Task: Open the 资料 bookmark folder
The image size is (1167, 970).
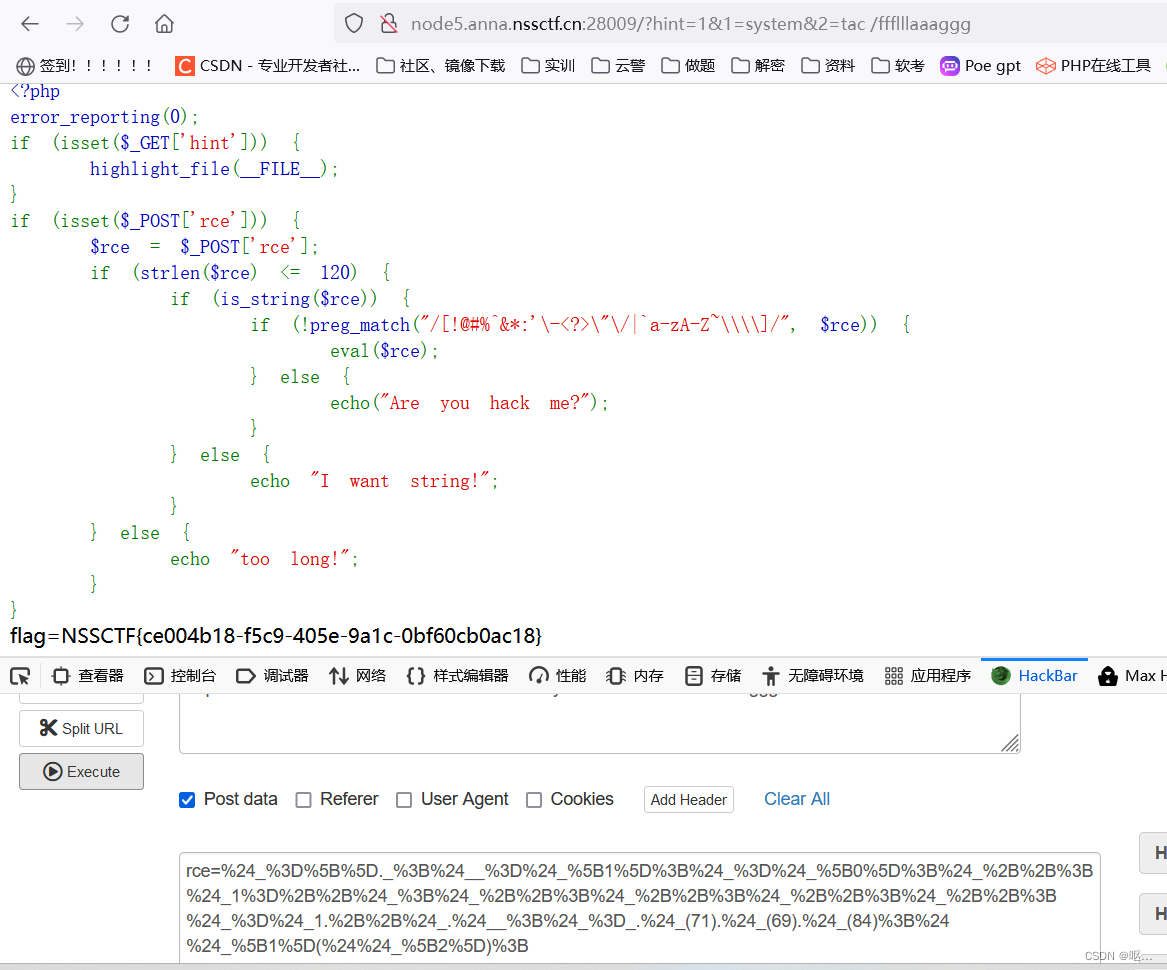Action: (x=828, y=66)
